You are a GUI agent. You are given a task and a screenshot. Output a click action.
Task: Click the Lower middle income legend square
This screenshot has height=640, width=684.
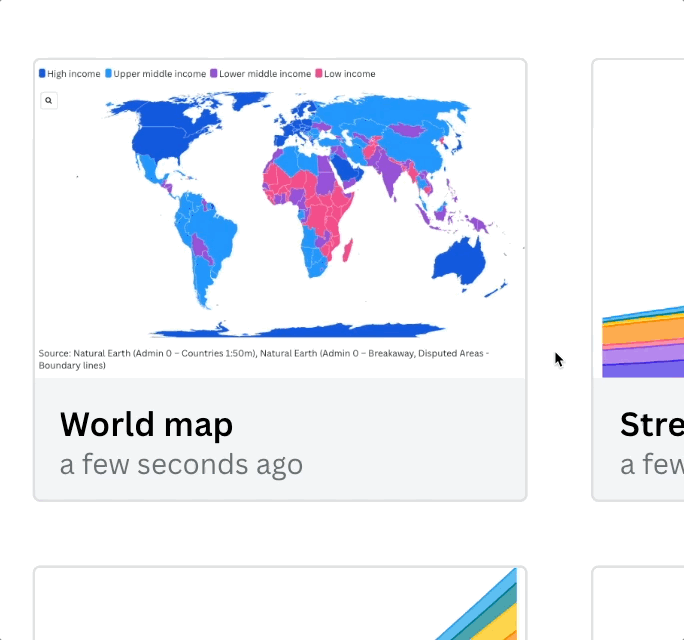pos(214,74)
